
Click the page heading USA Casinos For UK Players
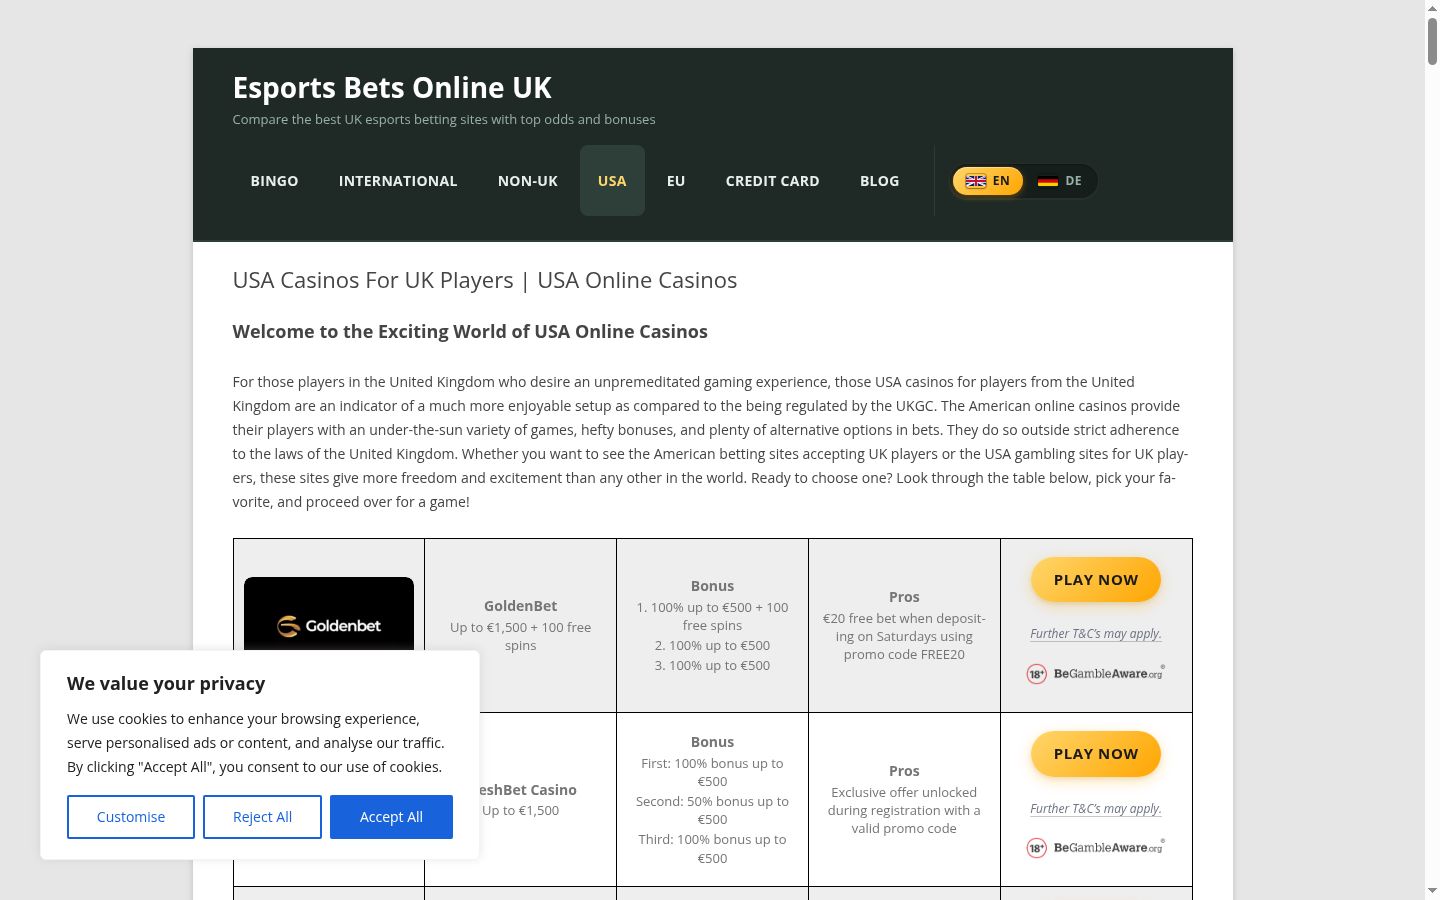point(485,280)
